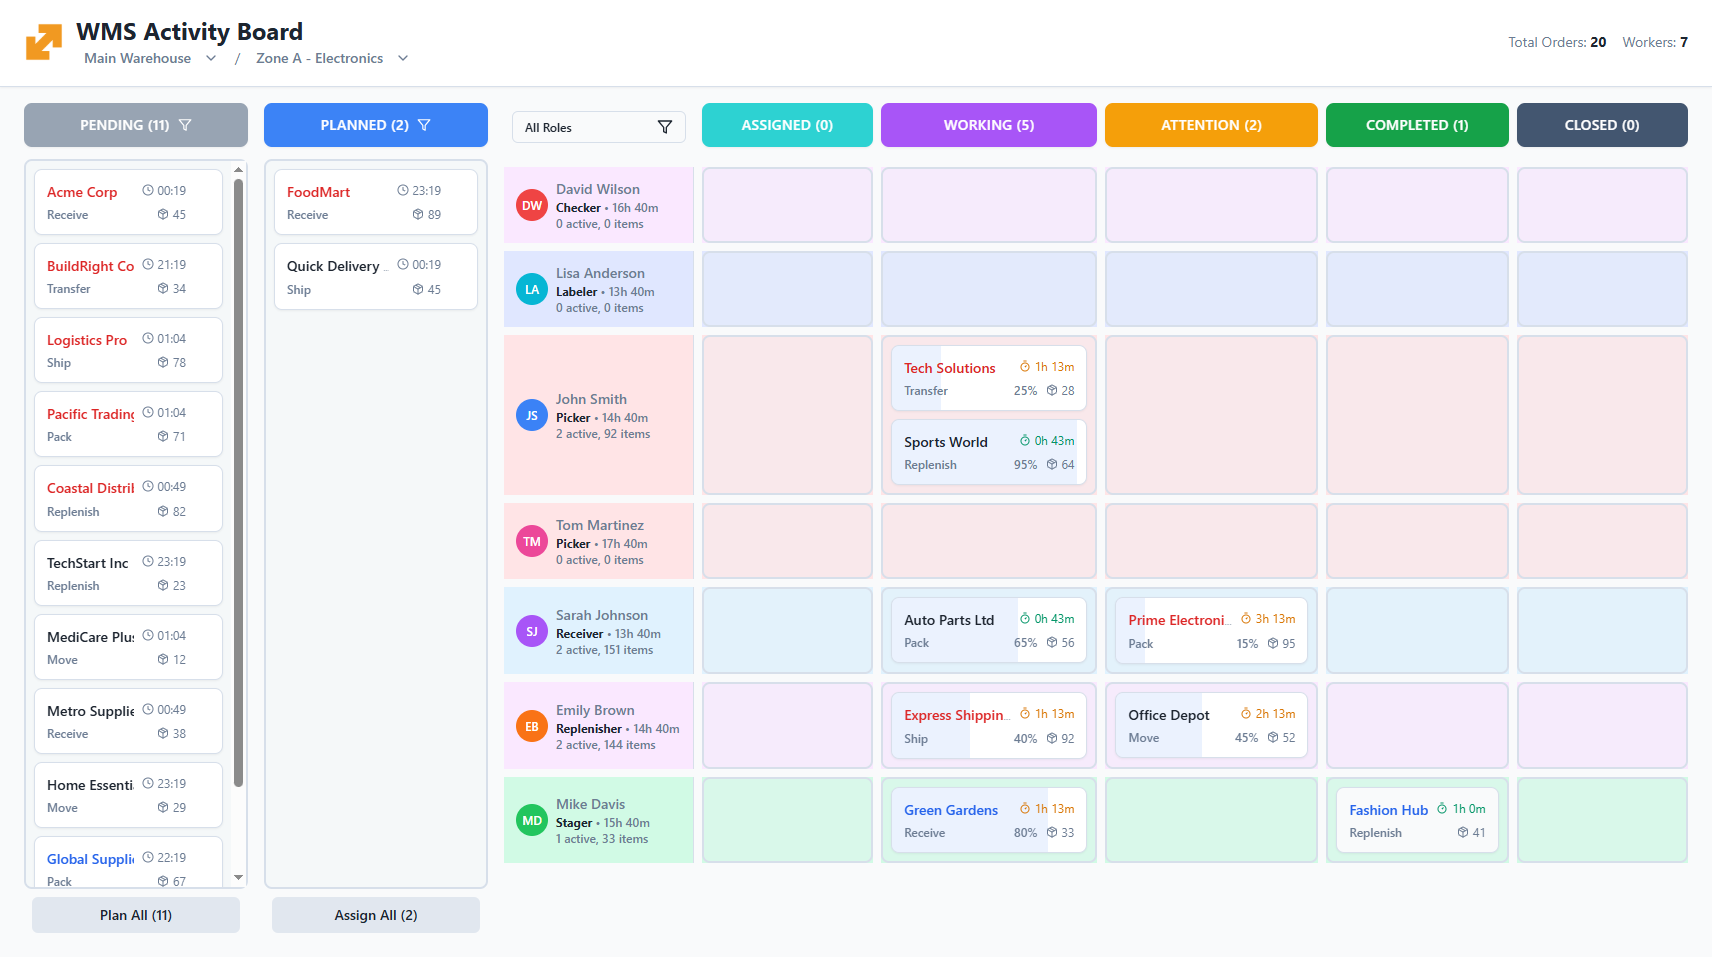Click the Auto Parts Ltd progress card
Viewport: 1712px width, 957px height.
pos(989,630)
